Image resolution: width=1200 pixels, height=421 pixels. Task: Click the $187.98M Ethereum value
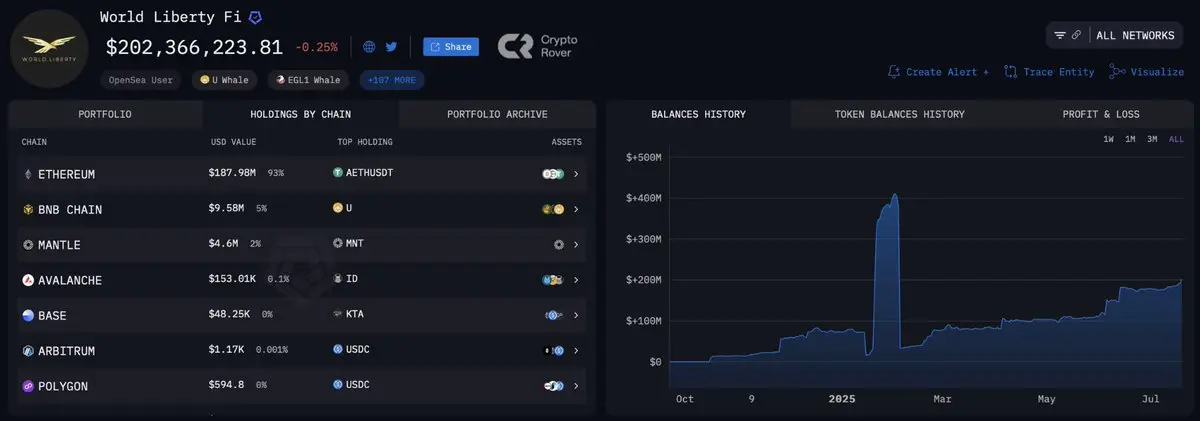(232, 173)
